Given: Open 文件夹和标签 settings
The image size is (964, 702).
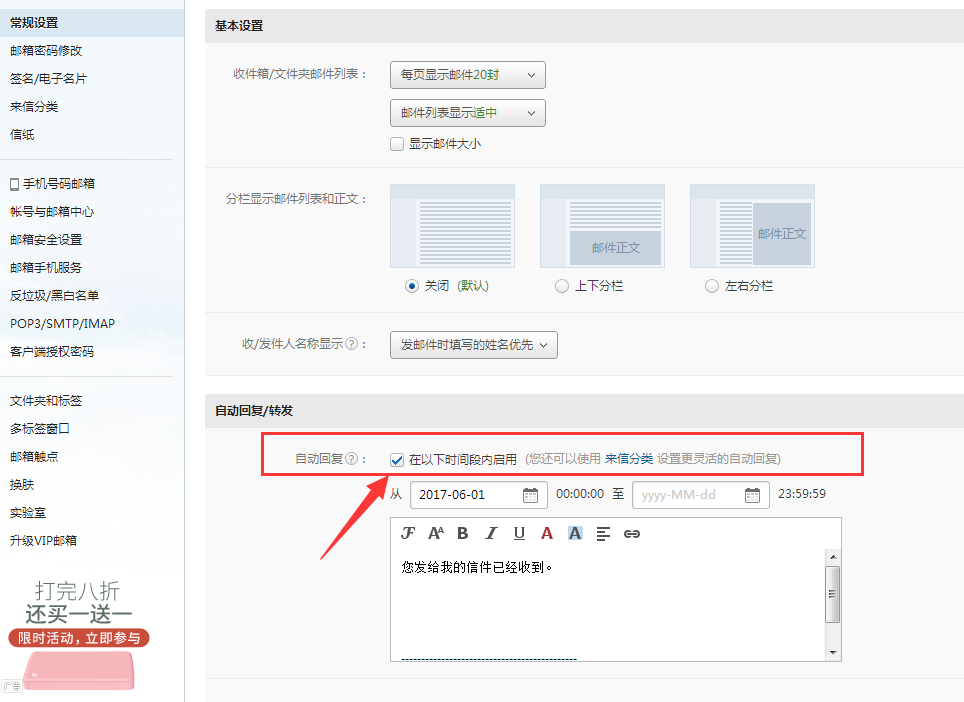Looking at the screenshot, I should (46, 401).
